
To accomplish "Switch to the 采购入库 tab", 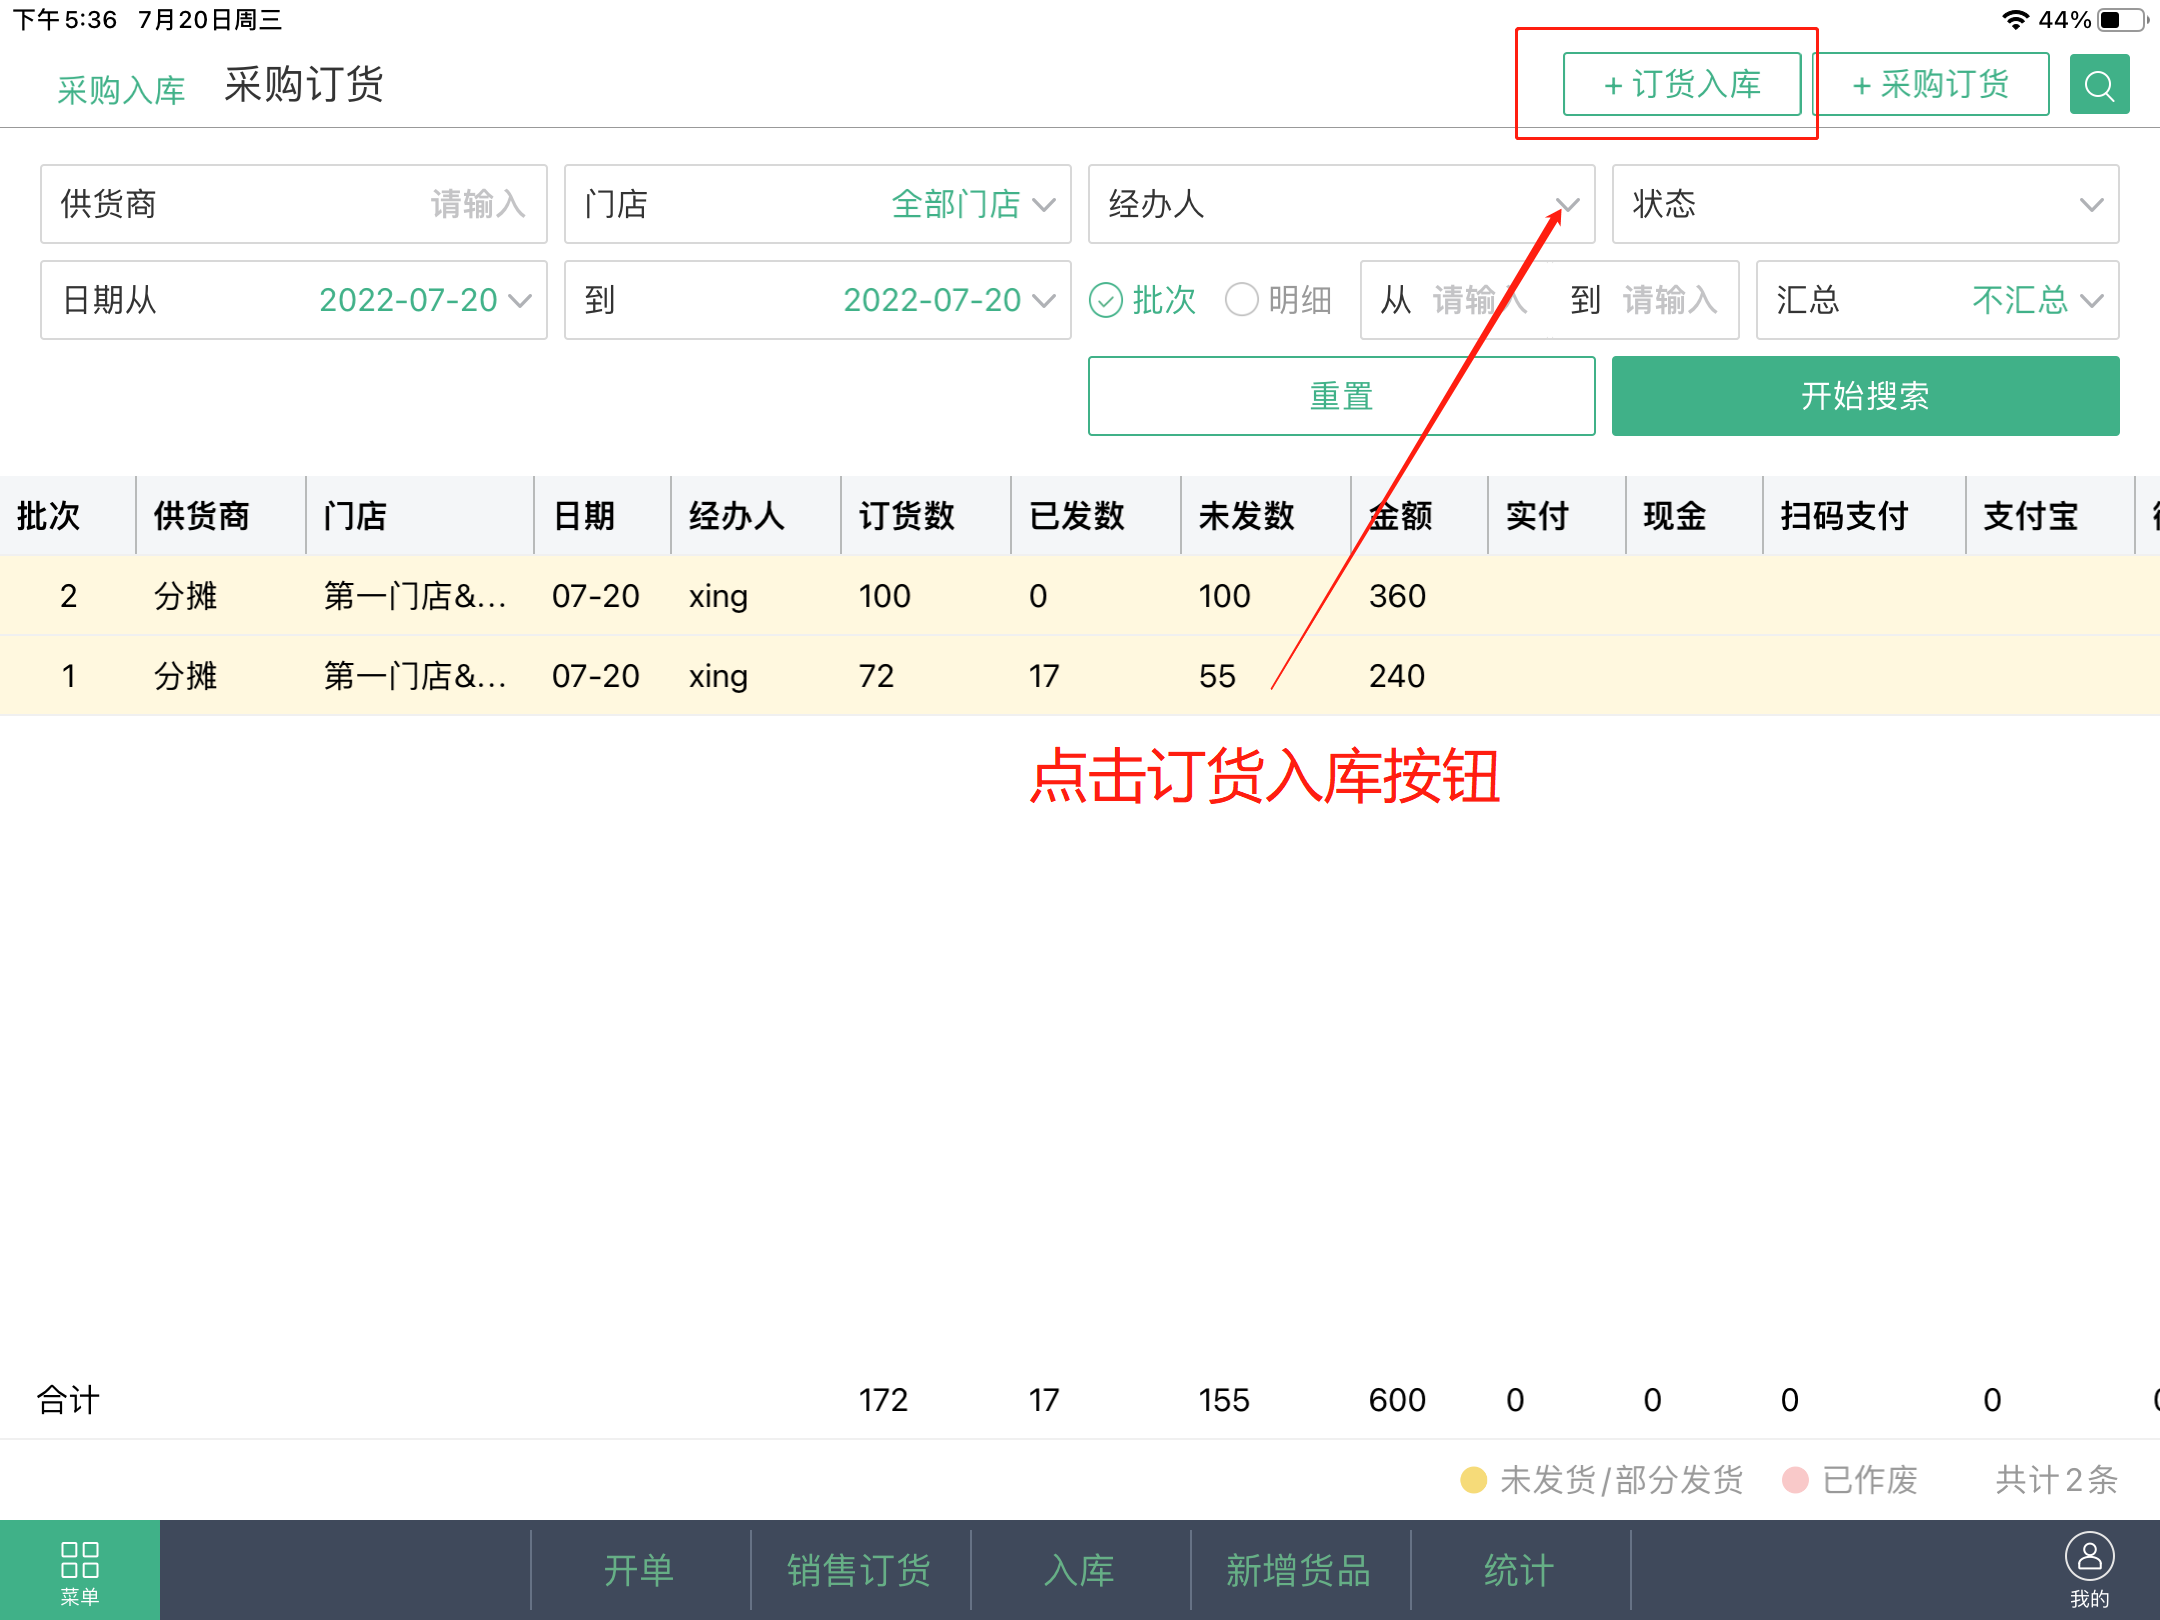I will [121, 90].
